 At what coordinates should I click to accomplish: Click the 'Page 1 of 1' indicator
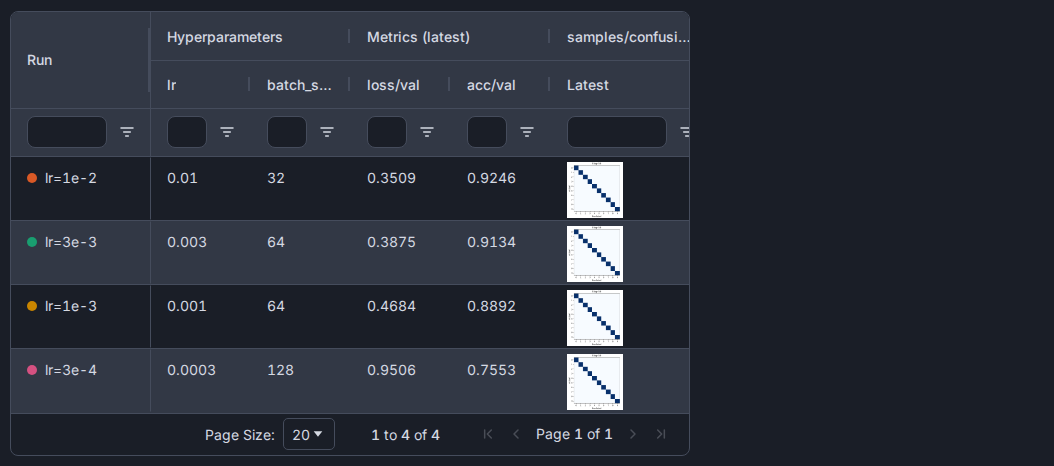[574, 434]
